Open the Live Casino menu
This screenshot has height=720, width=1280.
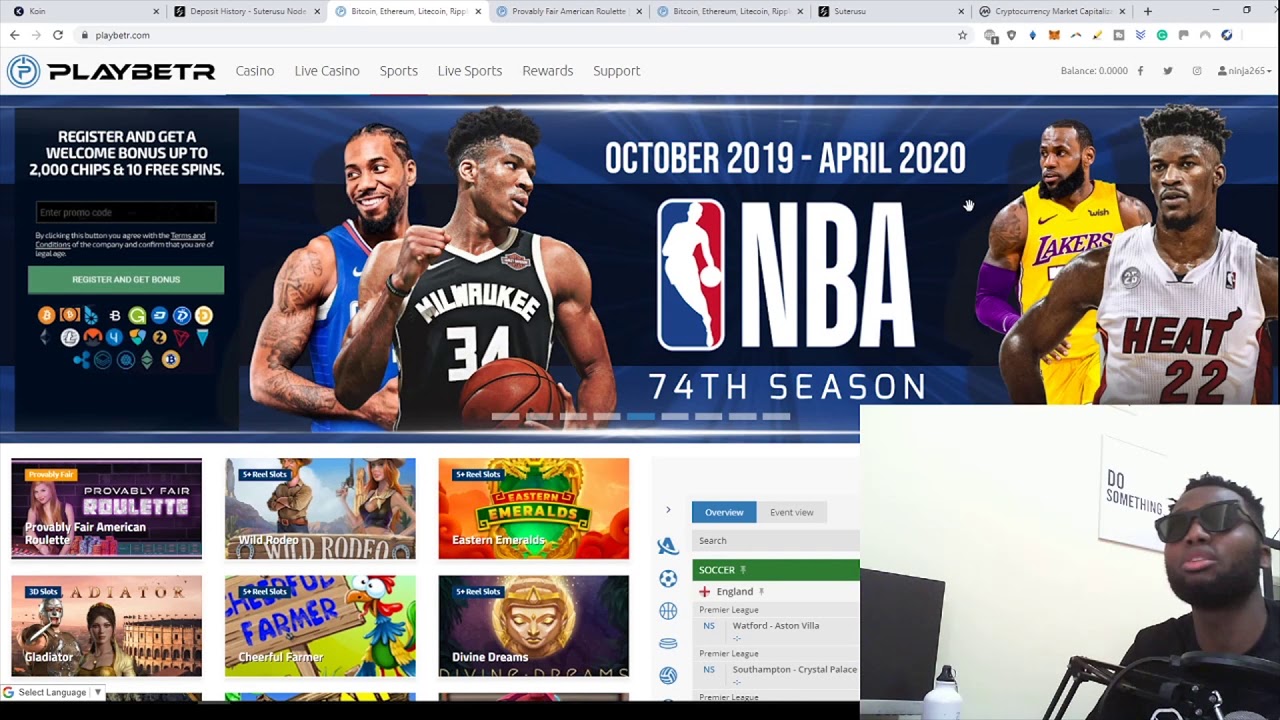coord(327,71)
